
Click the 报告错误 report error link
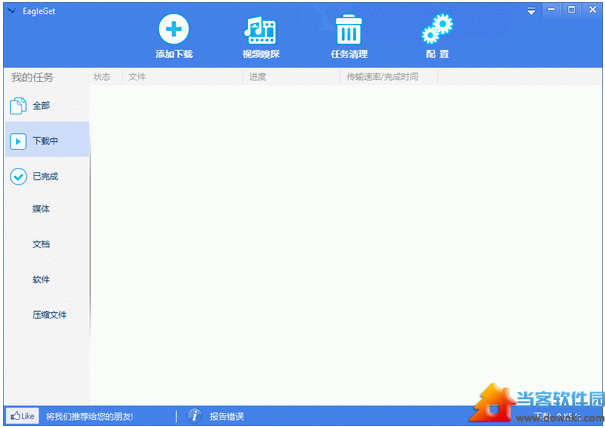point(226,416)
